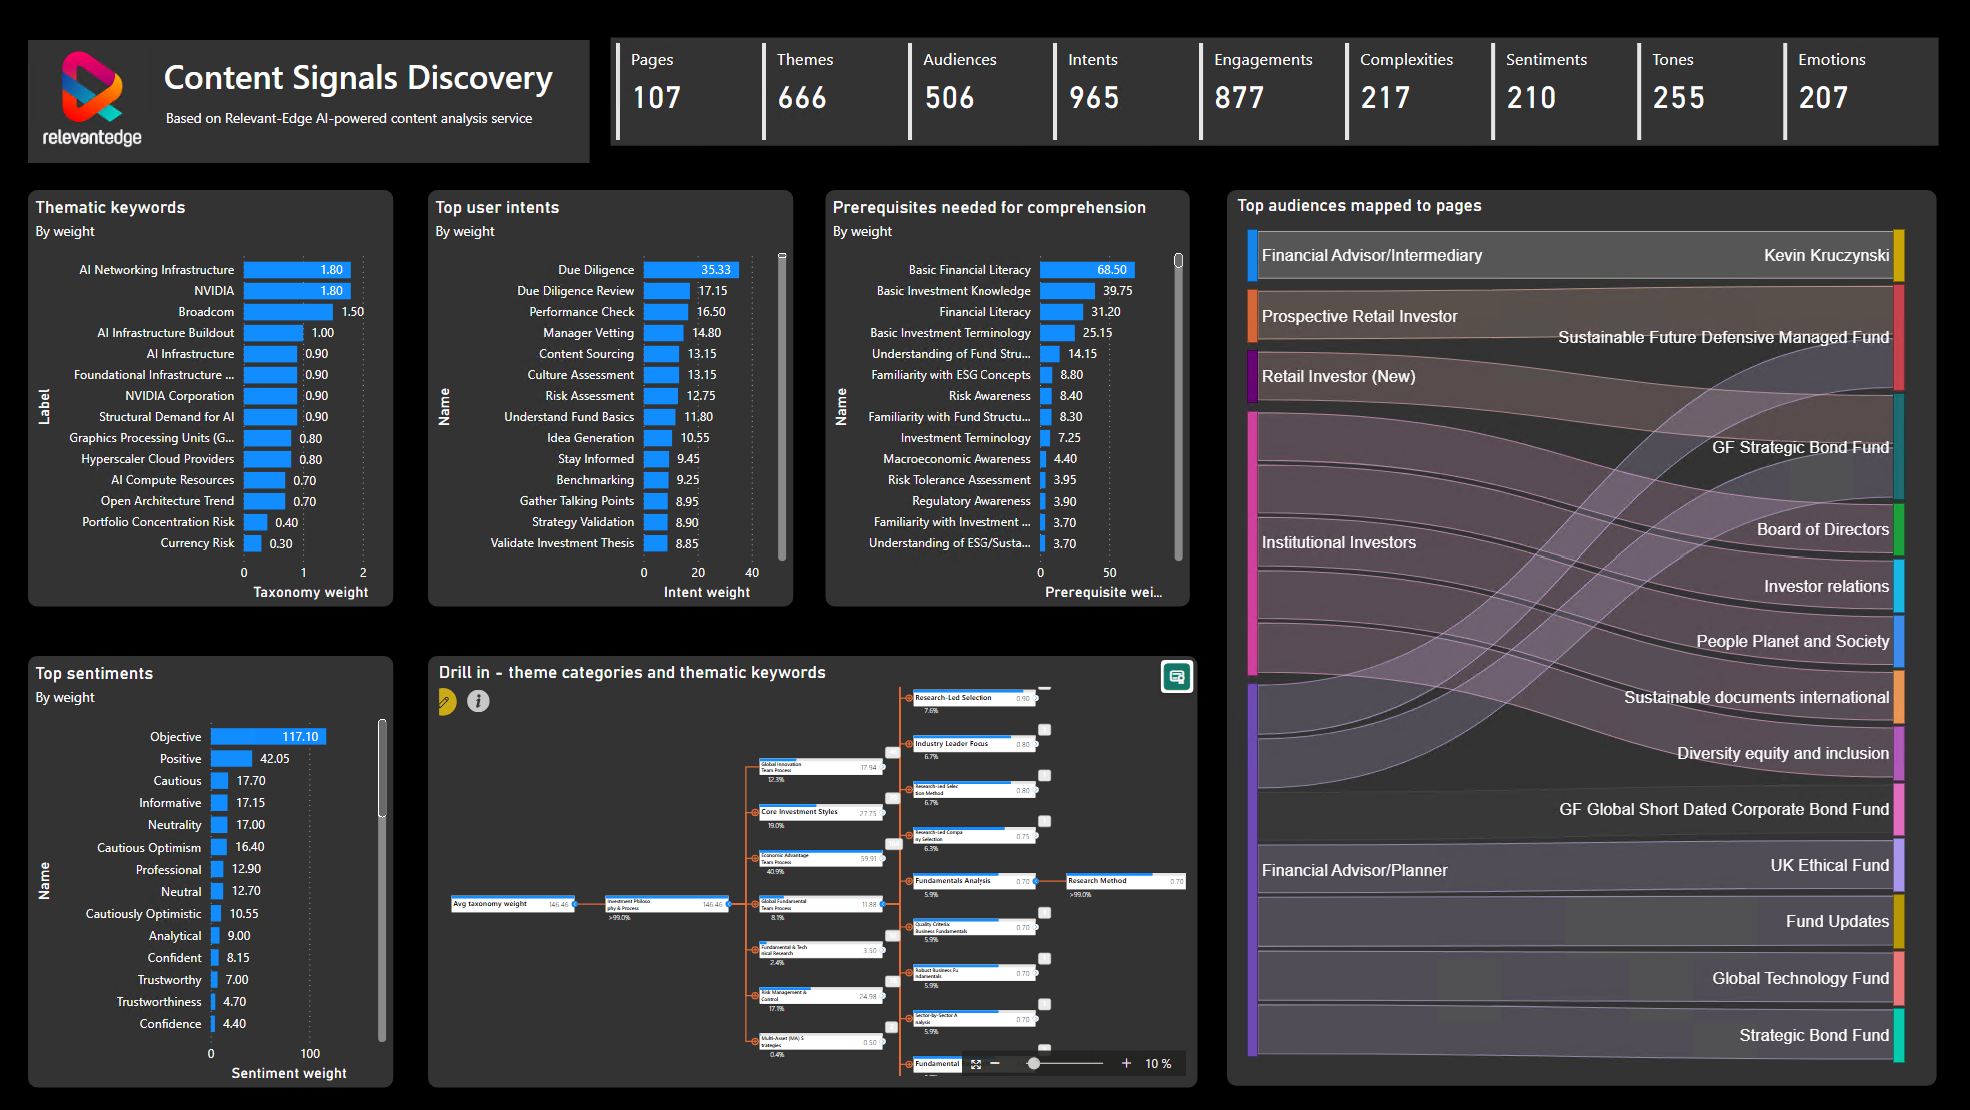Collapse the Fundamentals Analysis node
Image resolution: width=1970 pixels, height=1110 pixels.
1036,881
